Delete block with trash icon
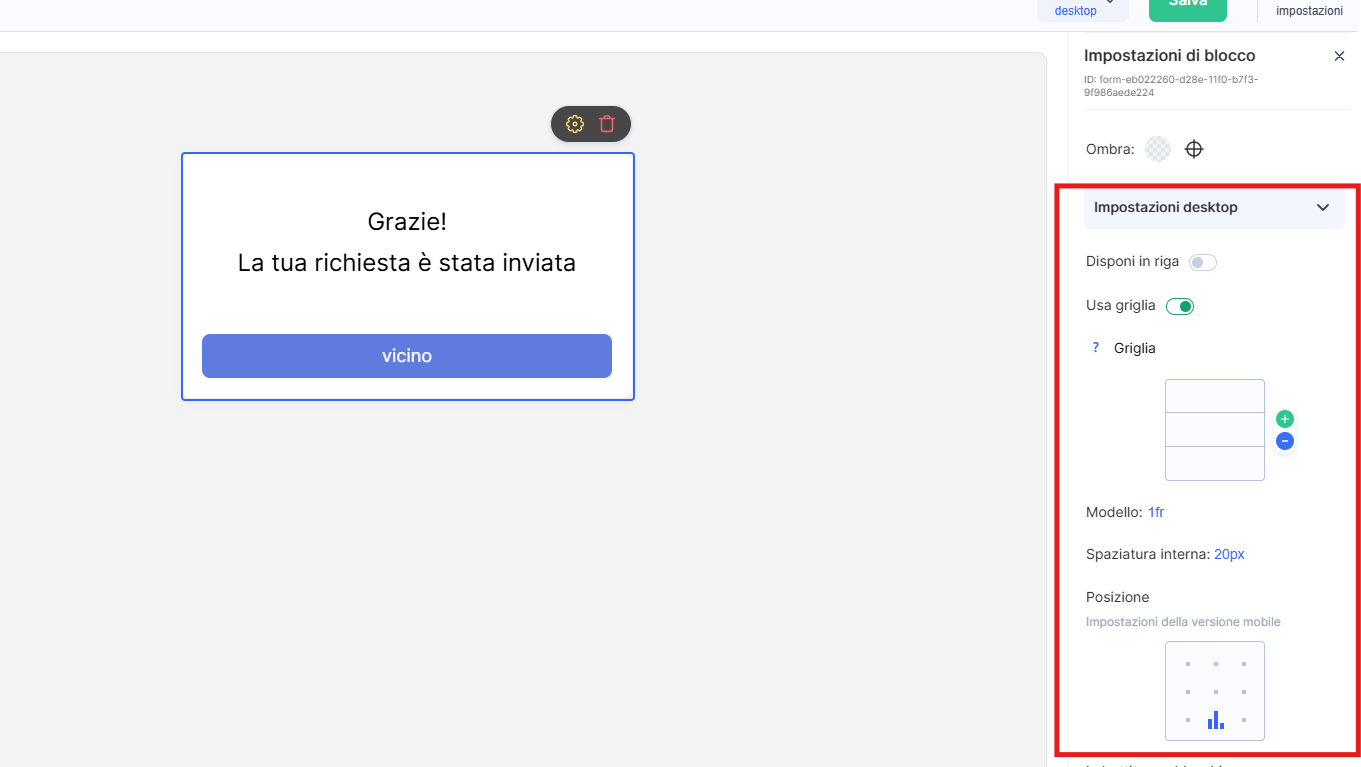The width and height of the screenshot is (1361, 767). pyautogui.click(x=607, y=124)
